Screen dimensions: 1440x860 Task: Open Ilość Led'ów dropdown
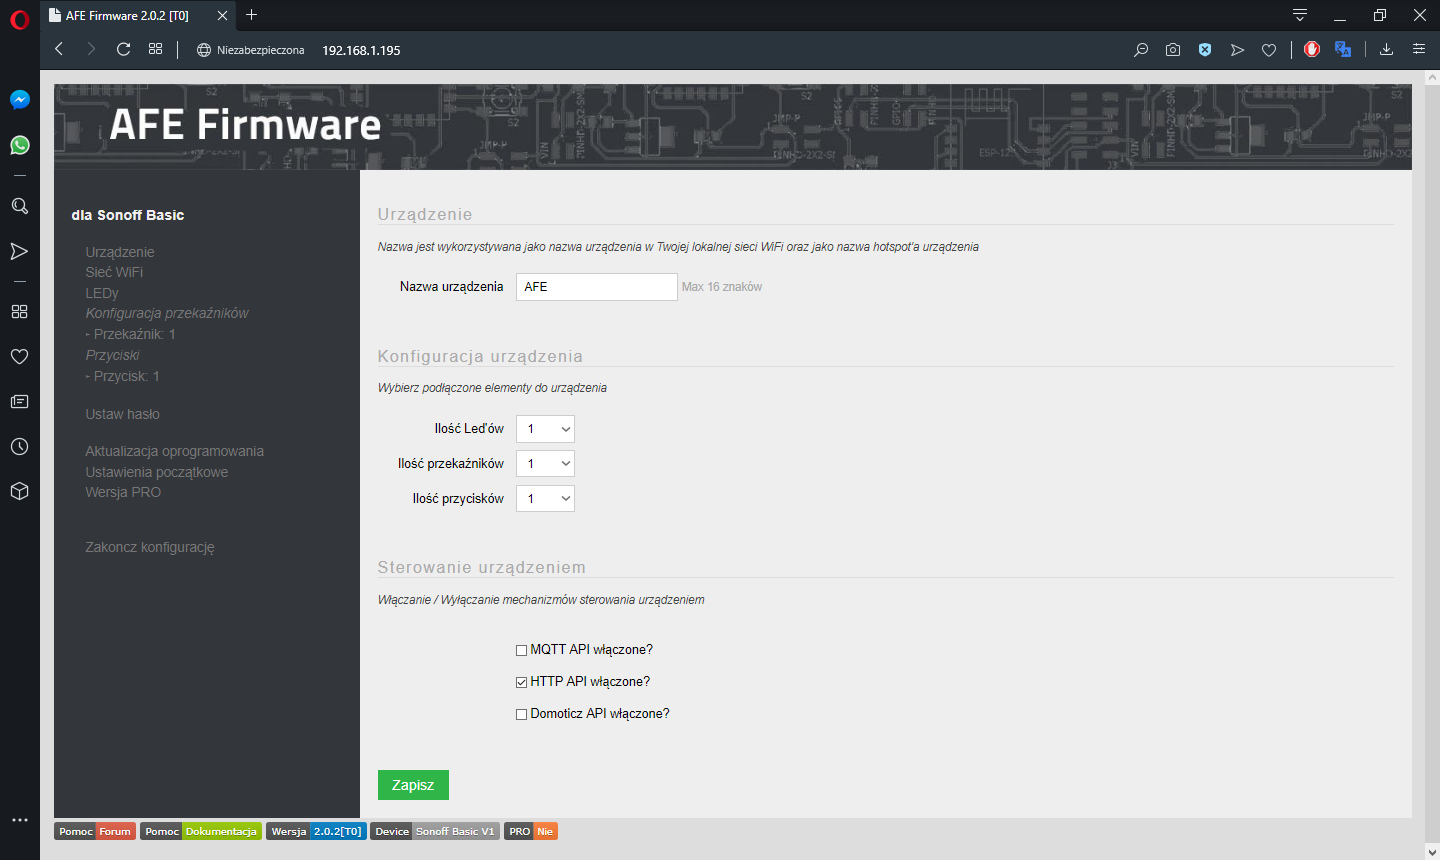click(545, 429)
